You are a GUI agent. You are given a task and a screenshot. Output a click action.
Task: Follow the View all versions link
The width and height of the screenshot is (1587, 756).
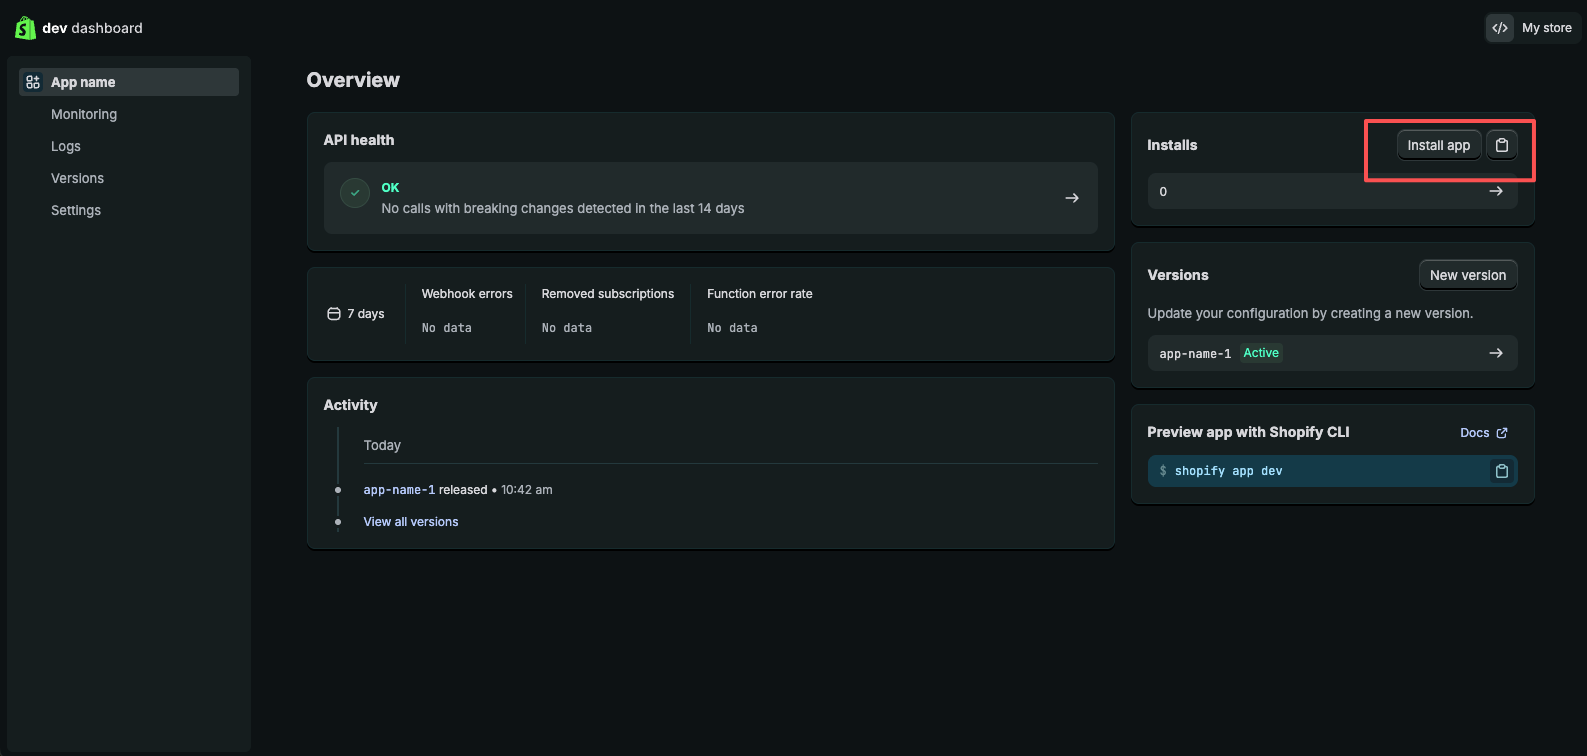411,522
